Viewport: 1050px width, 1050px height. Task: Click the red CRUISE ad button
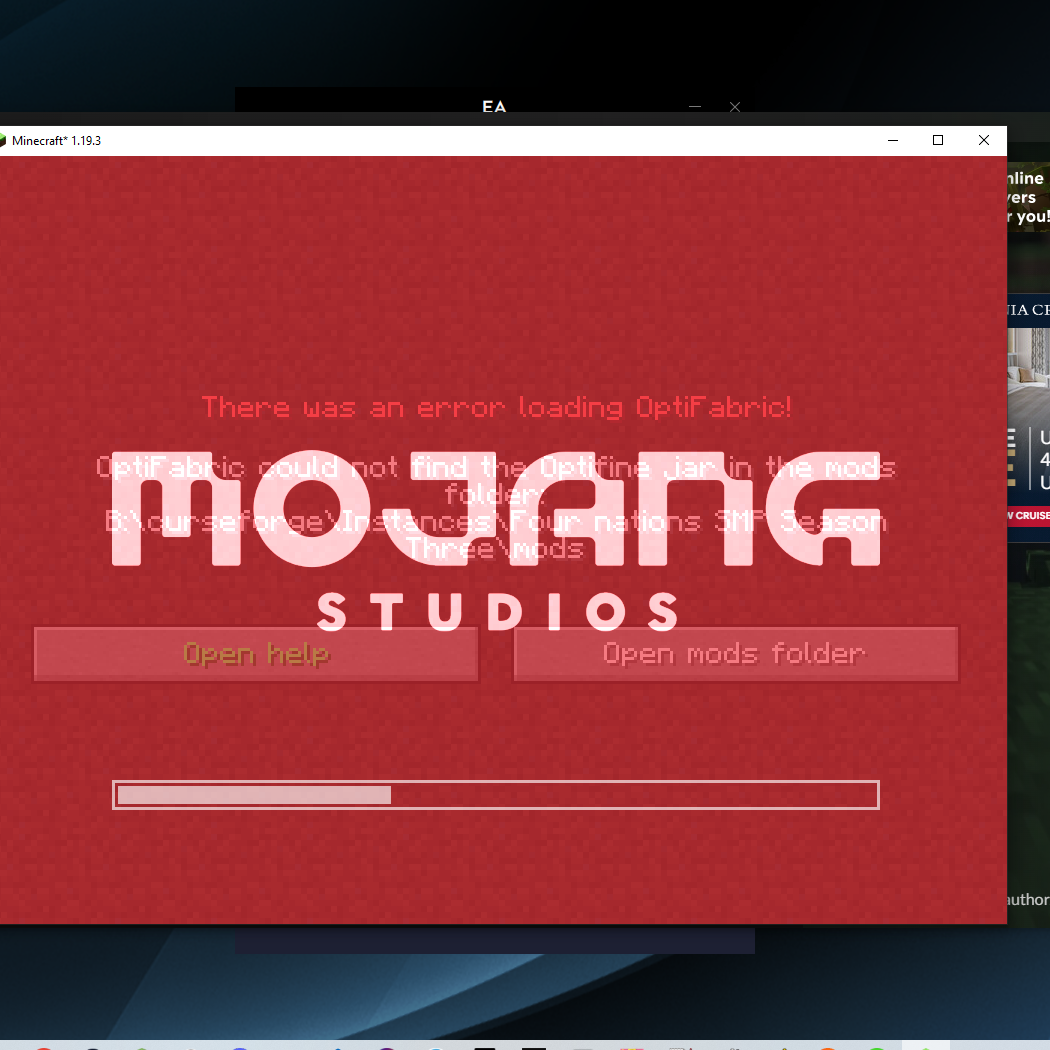(1028, 516)
